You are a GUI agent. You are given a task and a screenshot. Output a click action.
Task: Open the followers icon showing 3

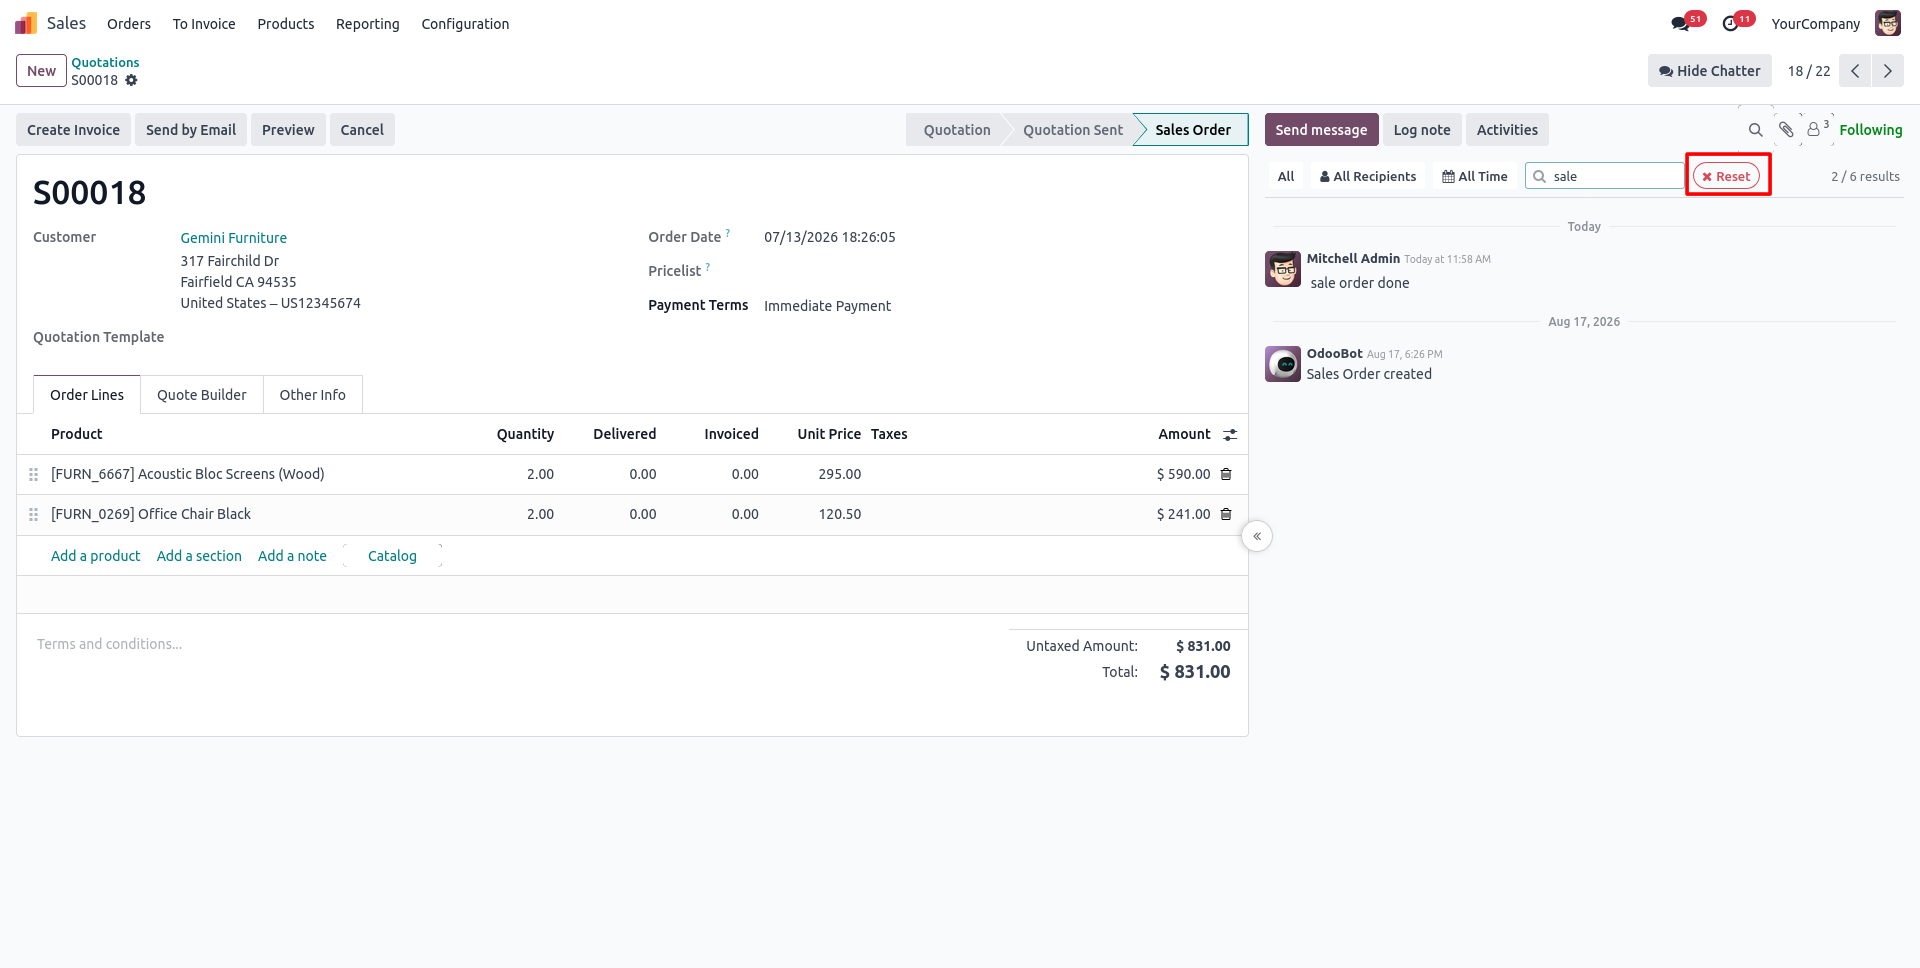click(1818, 129)
